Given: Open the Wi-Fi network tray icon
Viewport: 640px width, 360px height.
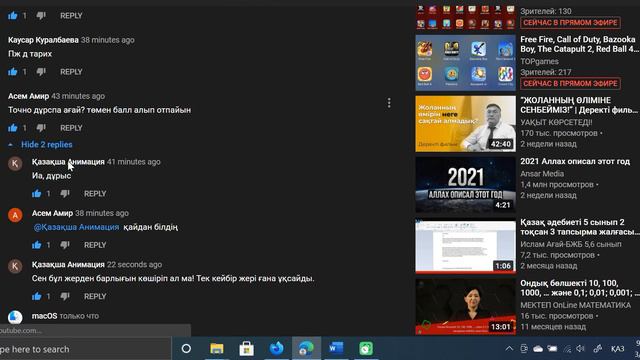Looking at the screenshot, I should point(567,349).
